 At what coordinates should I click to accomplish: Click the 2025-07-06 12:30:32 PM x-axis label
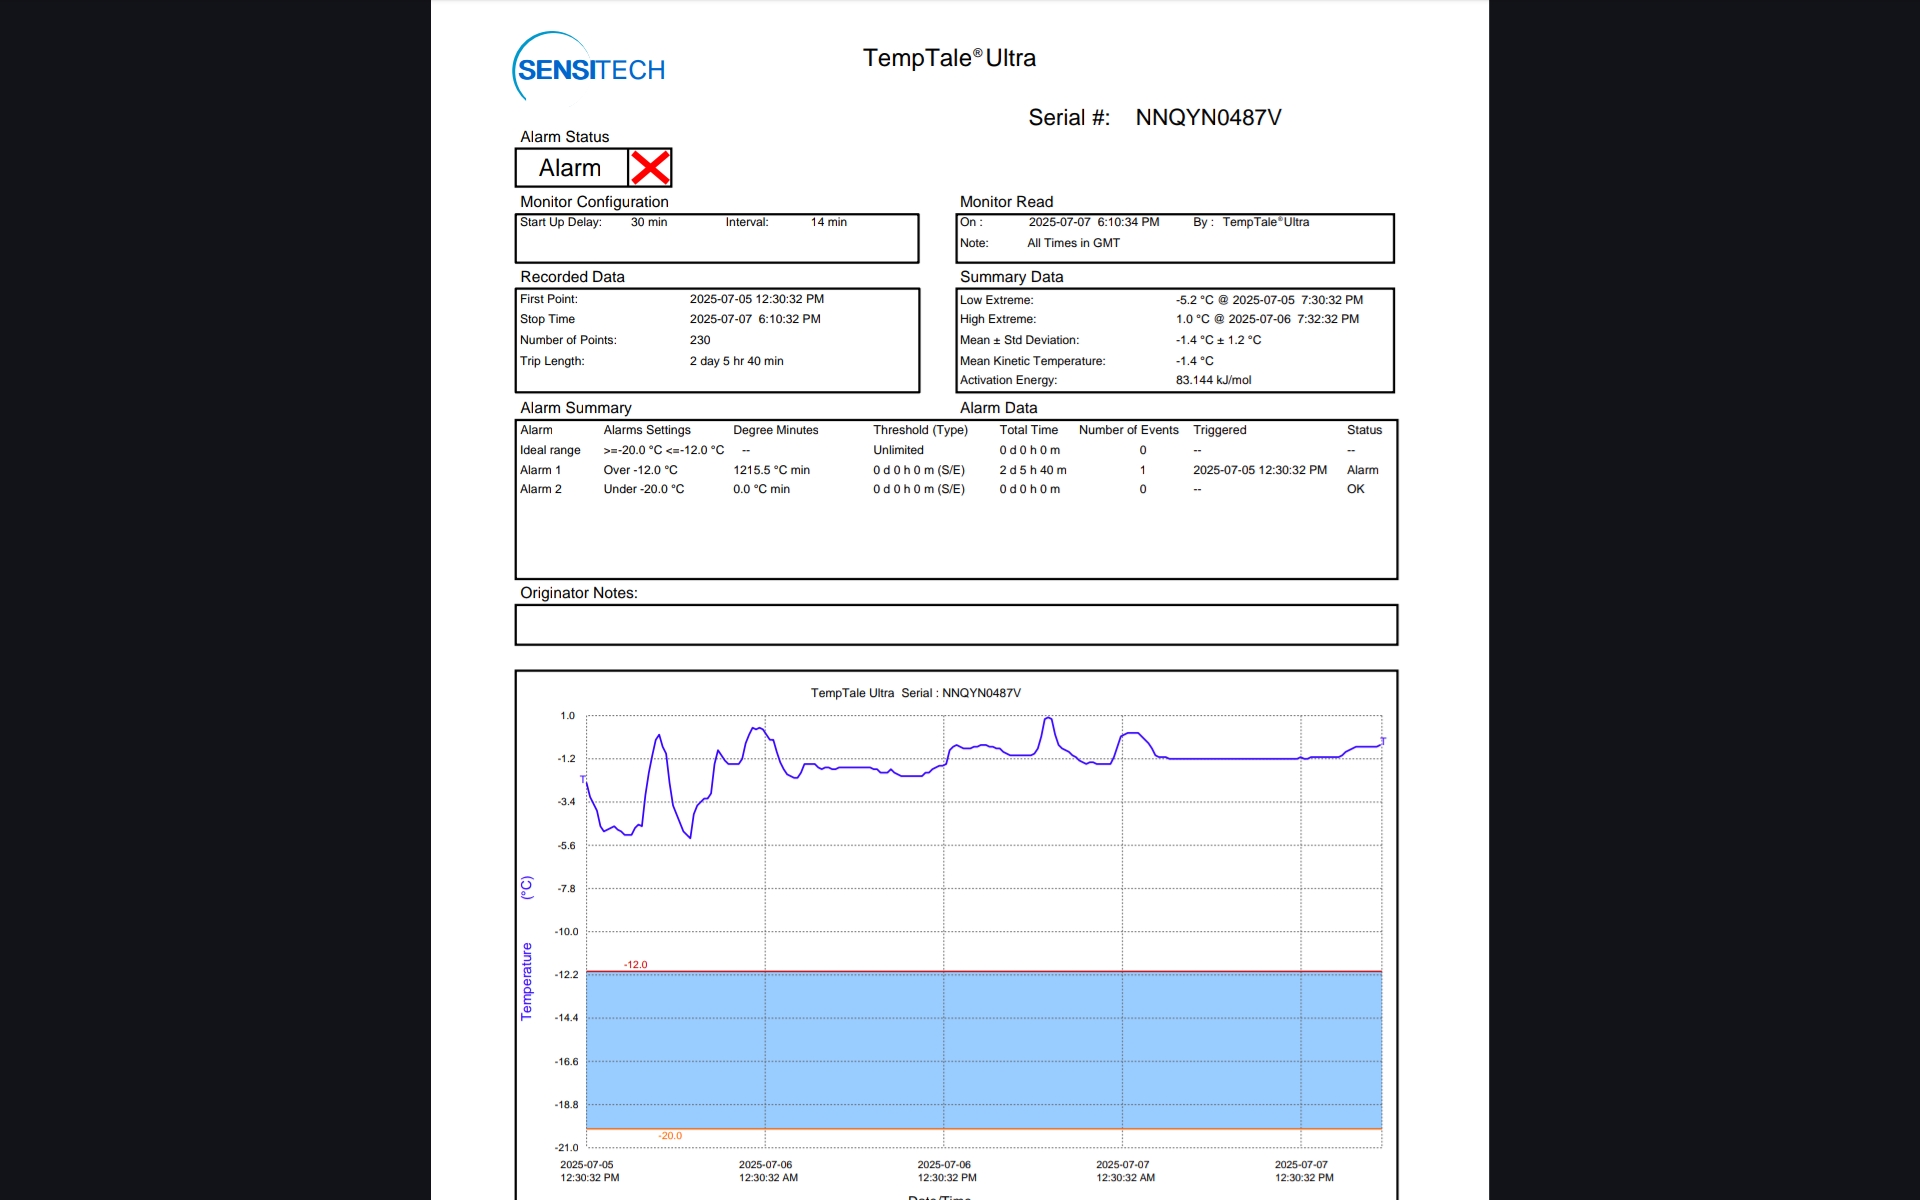coord(946,1171)
